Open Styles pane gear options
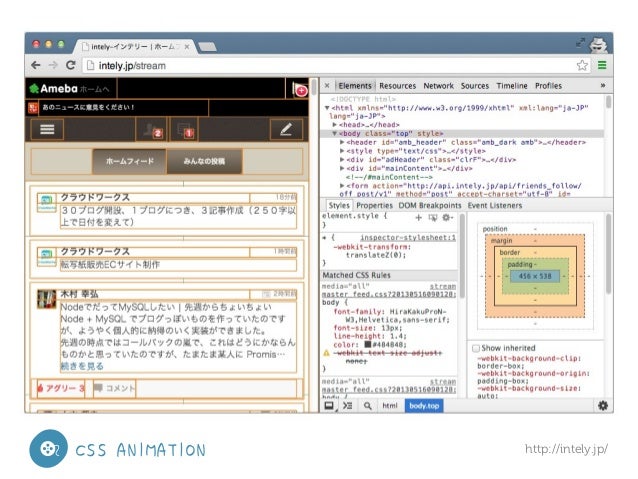Viewport: 638px width, 479px height. (447, 218)
